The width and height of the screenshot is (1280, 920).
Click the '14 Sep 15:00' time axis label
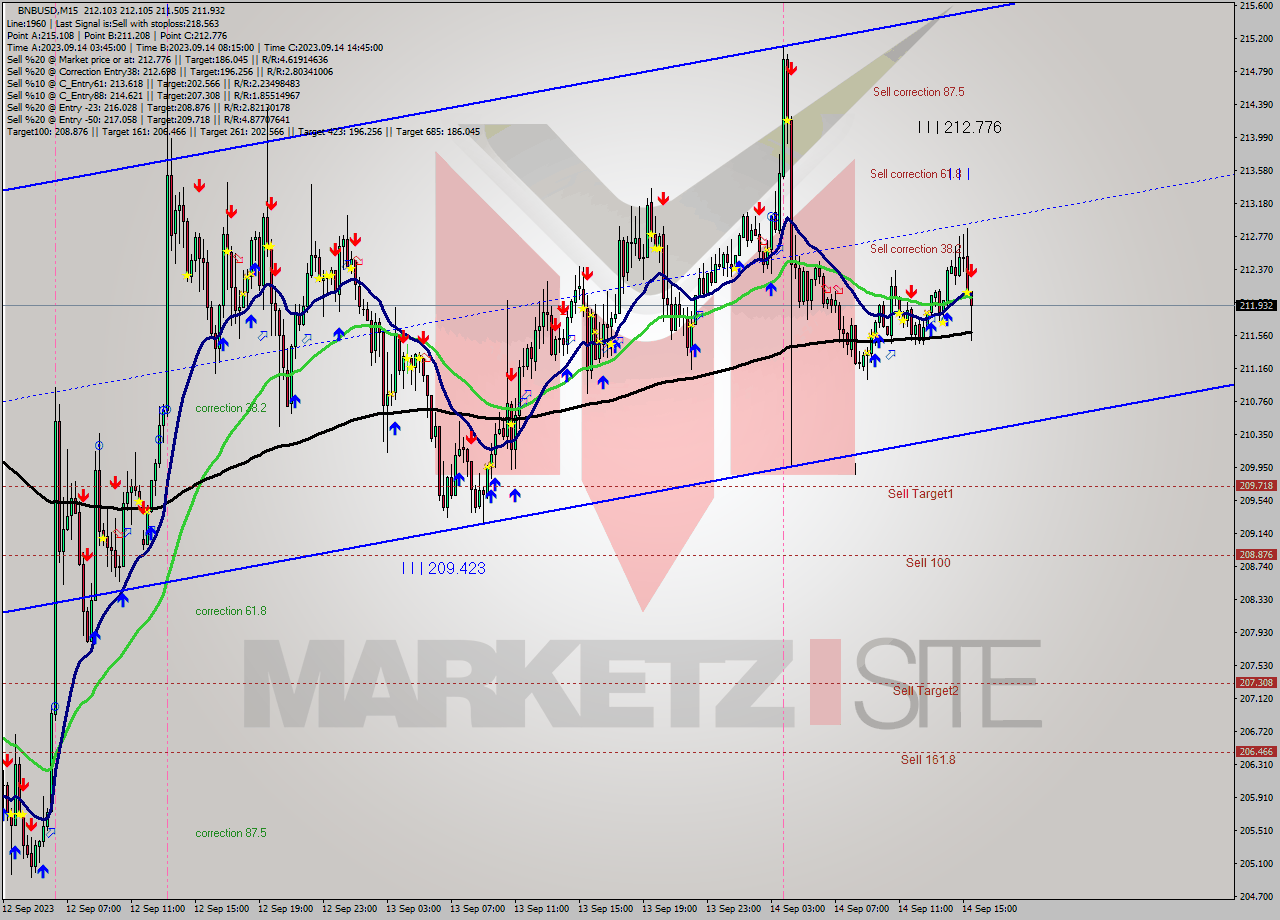click(988, 910)
